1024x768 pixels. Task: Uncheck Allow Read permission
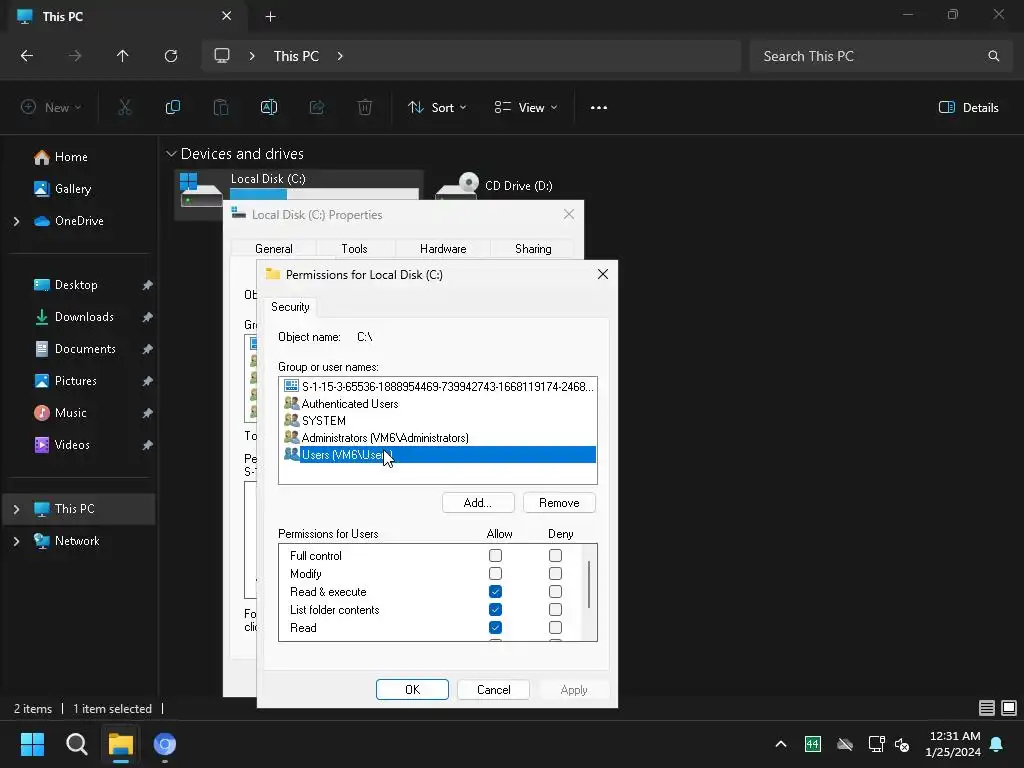coord(495,628)
